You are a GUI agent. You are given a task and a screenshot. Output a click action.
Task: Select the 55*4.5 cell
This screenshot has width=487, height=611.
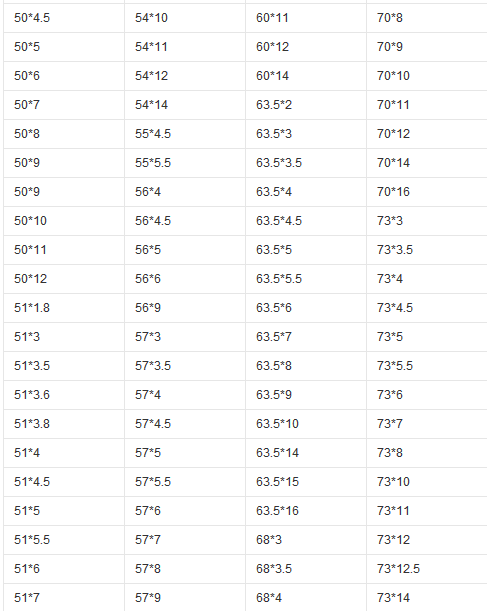pos(185,134)
